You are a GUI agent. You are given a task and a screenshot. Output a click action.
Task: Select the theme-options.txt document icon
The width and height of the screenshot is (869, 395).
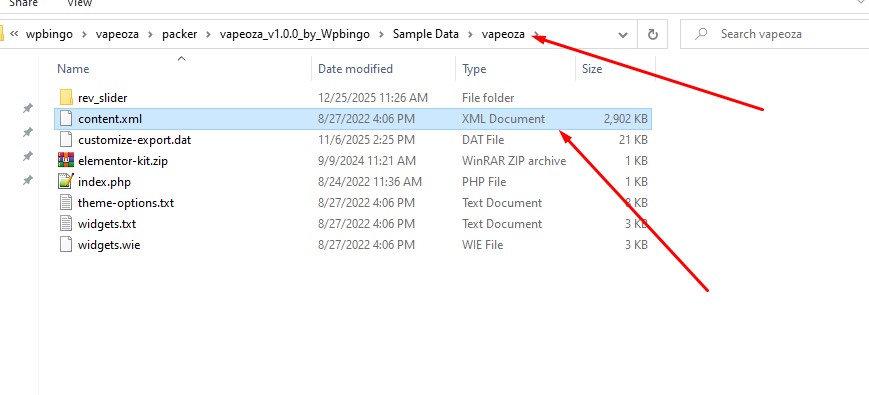(x=66, y=203)
